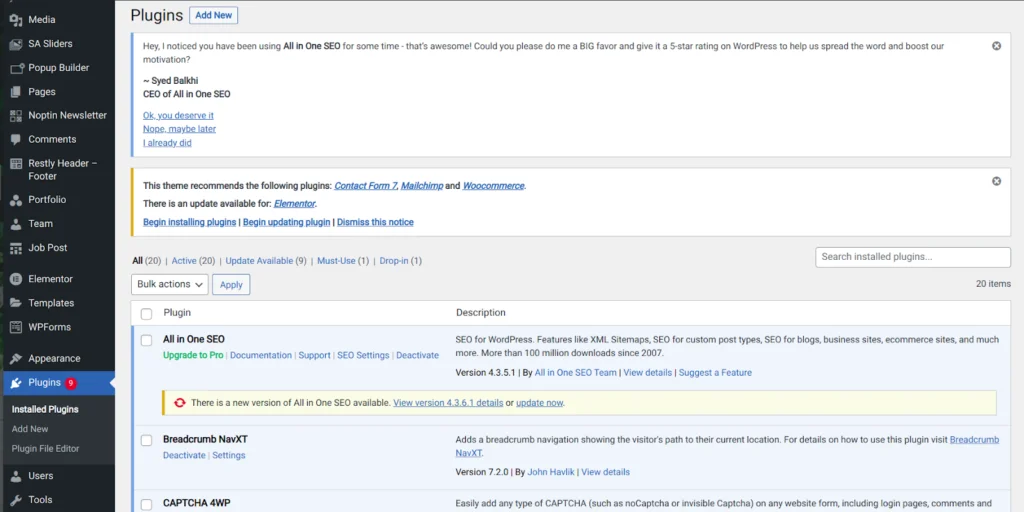Open All in One SEO Documentation link
The width and height of the screenshot is (1024, 512).
click(261, 355)
